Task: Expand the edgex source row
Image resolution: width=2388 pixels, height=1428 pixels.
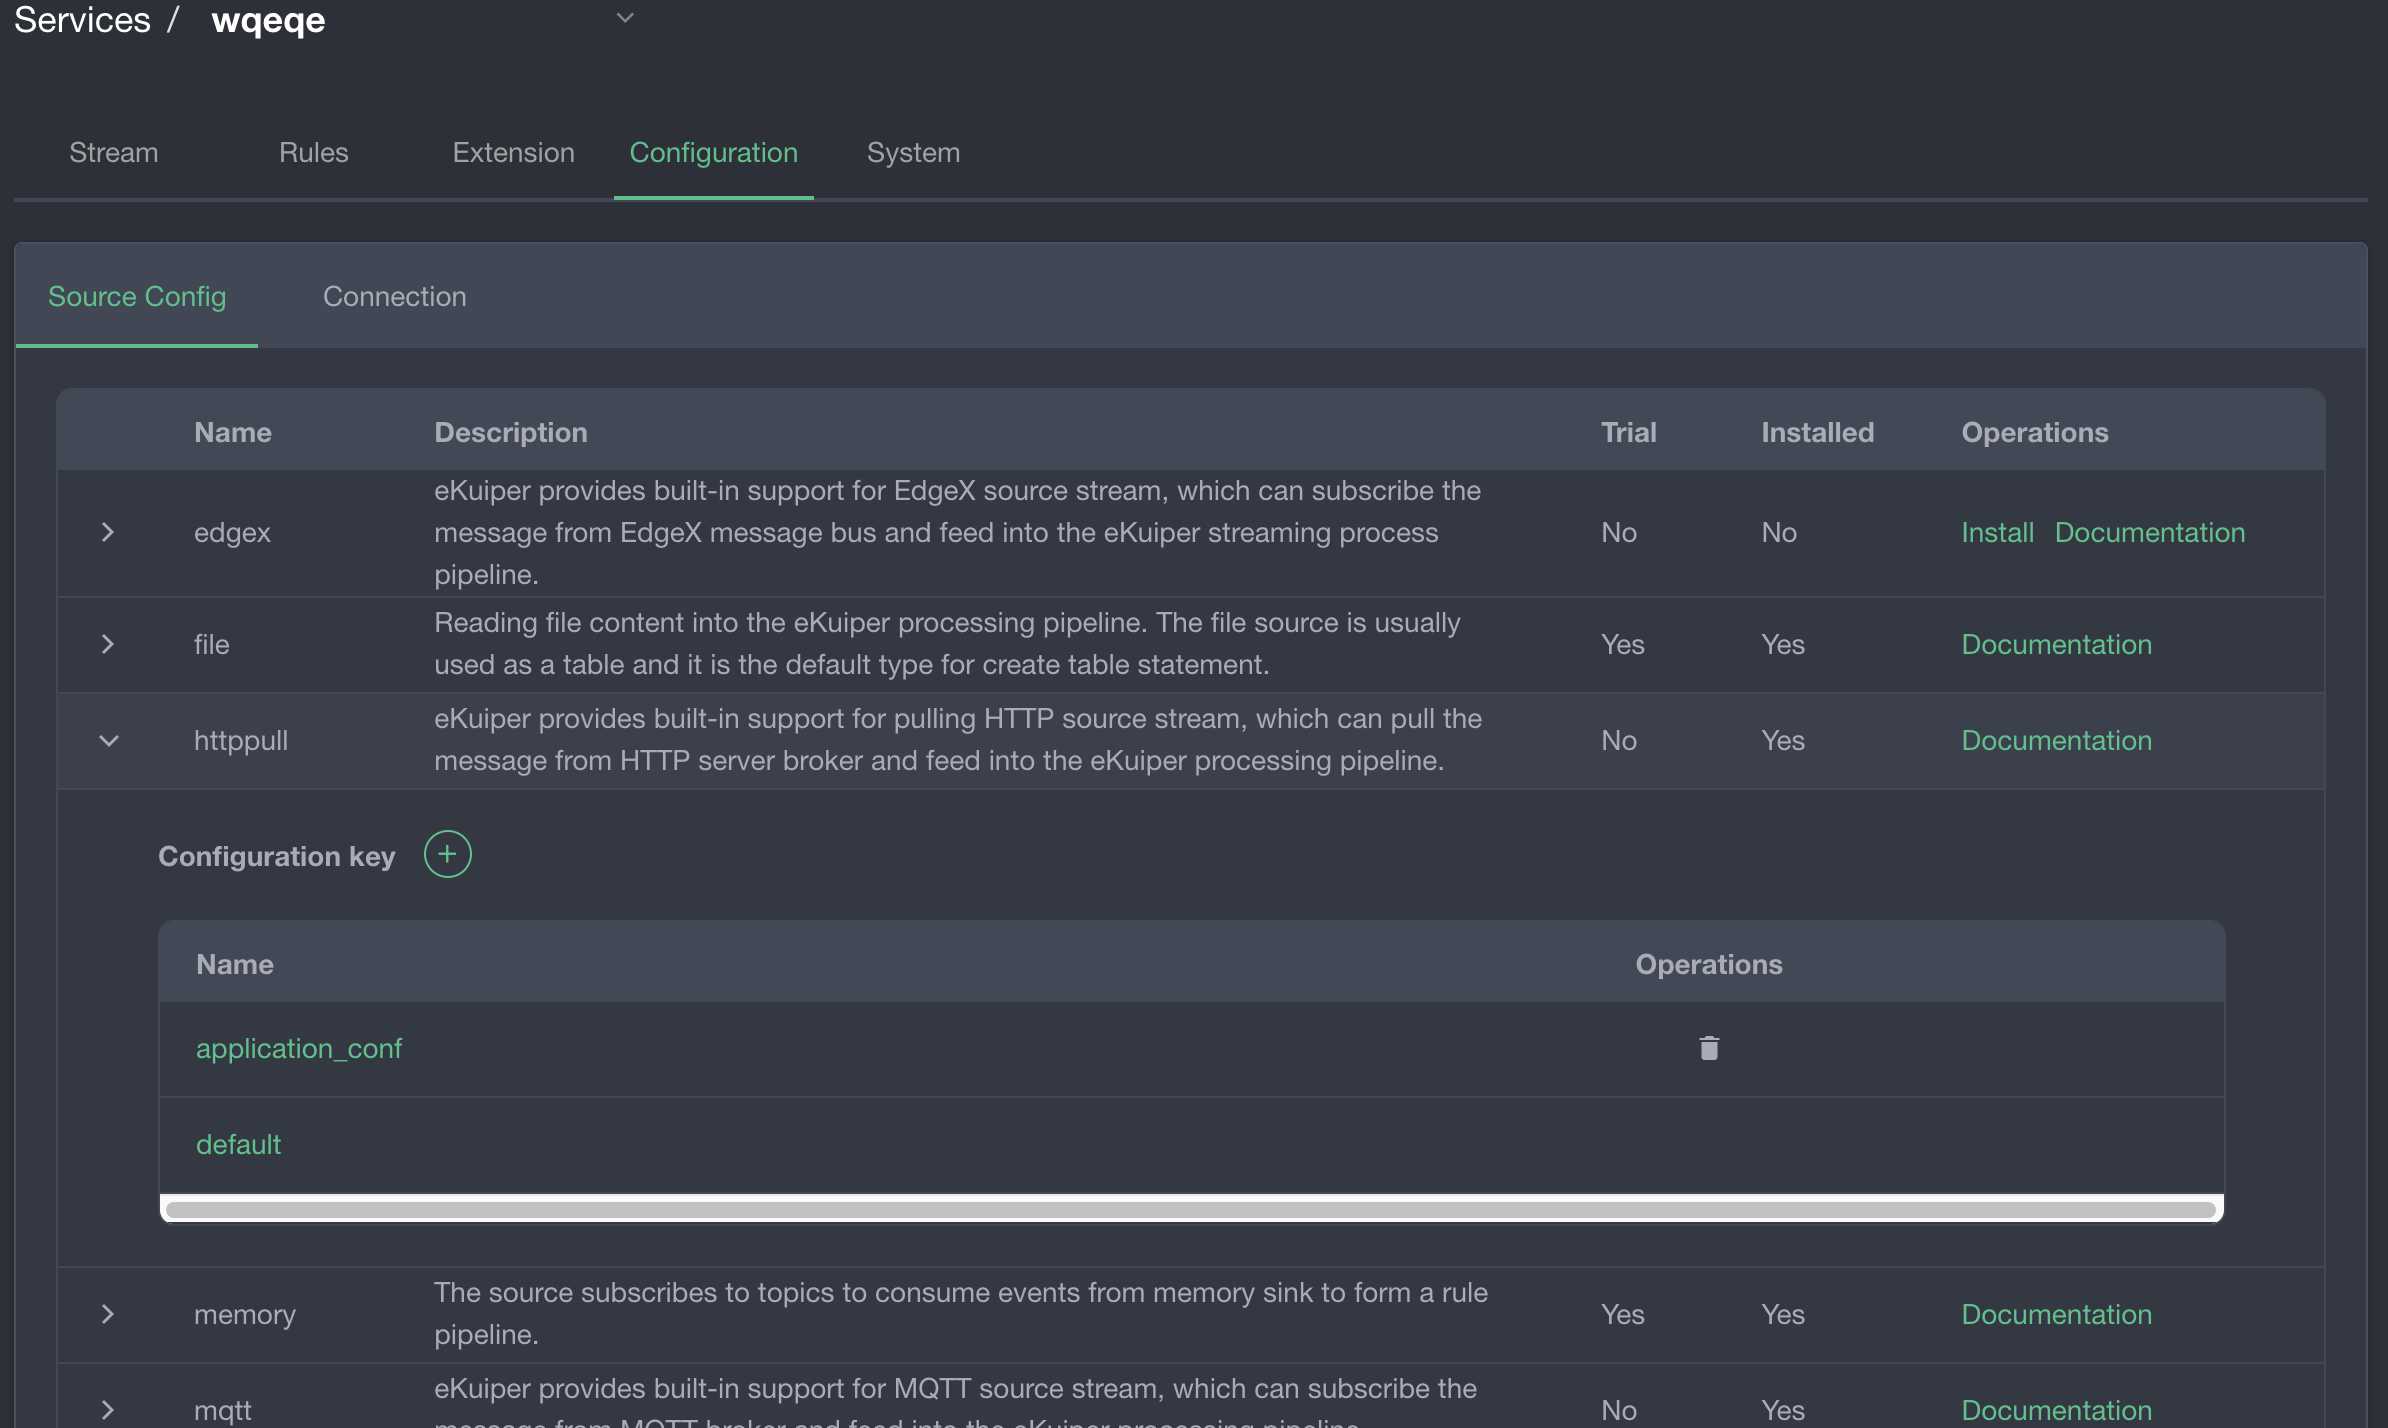Action: [108, 532]
